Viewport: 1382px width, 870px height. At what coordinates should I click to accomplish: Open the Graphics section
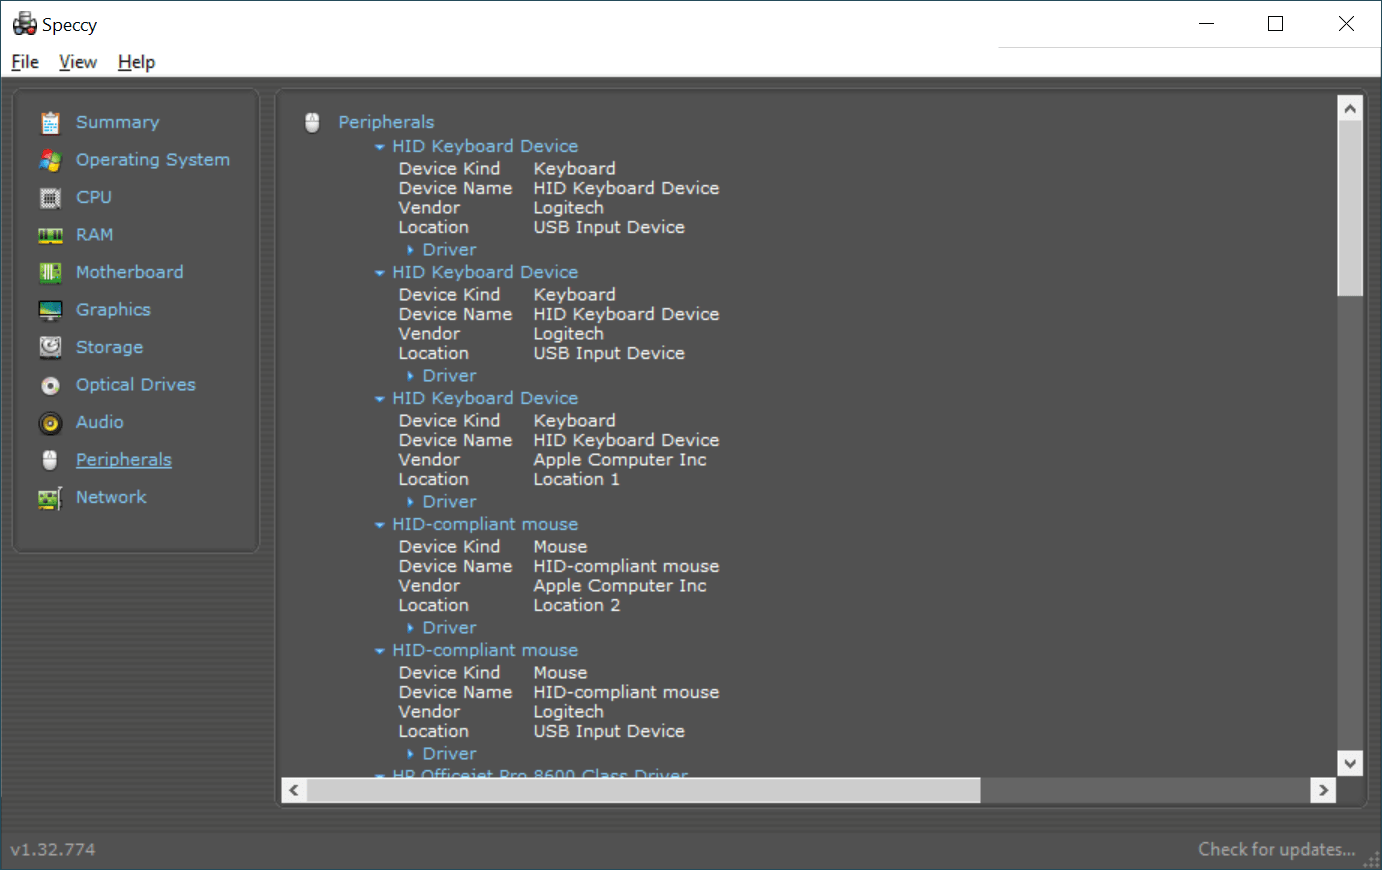pos(113,309)
